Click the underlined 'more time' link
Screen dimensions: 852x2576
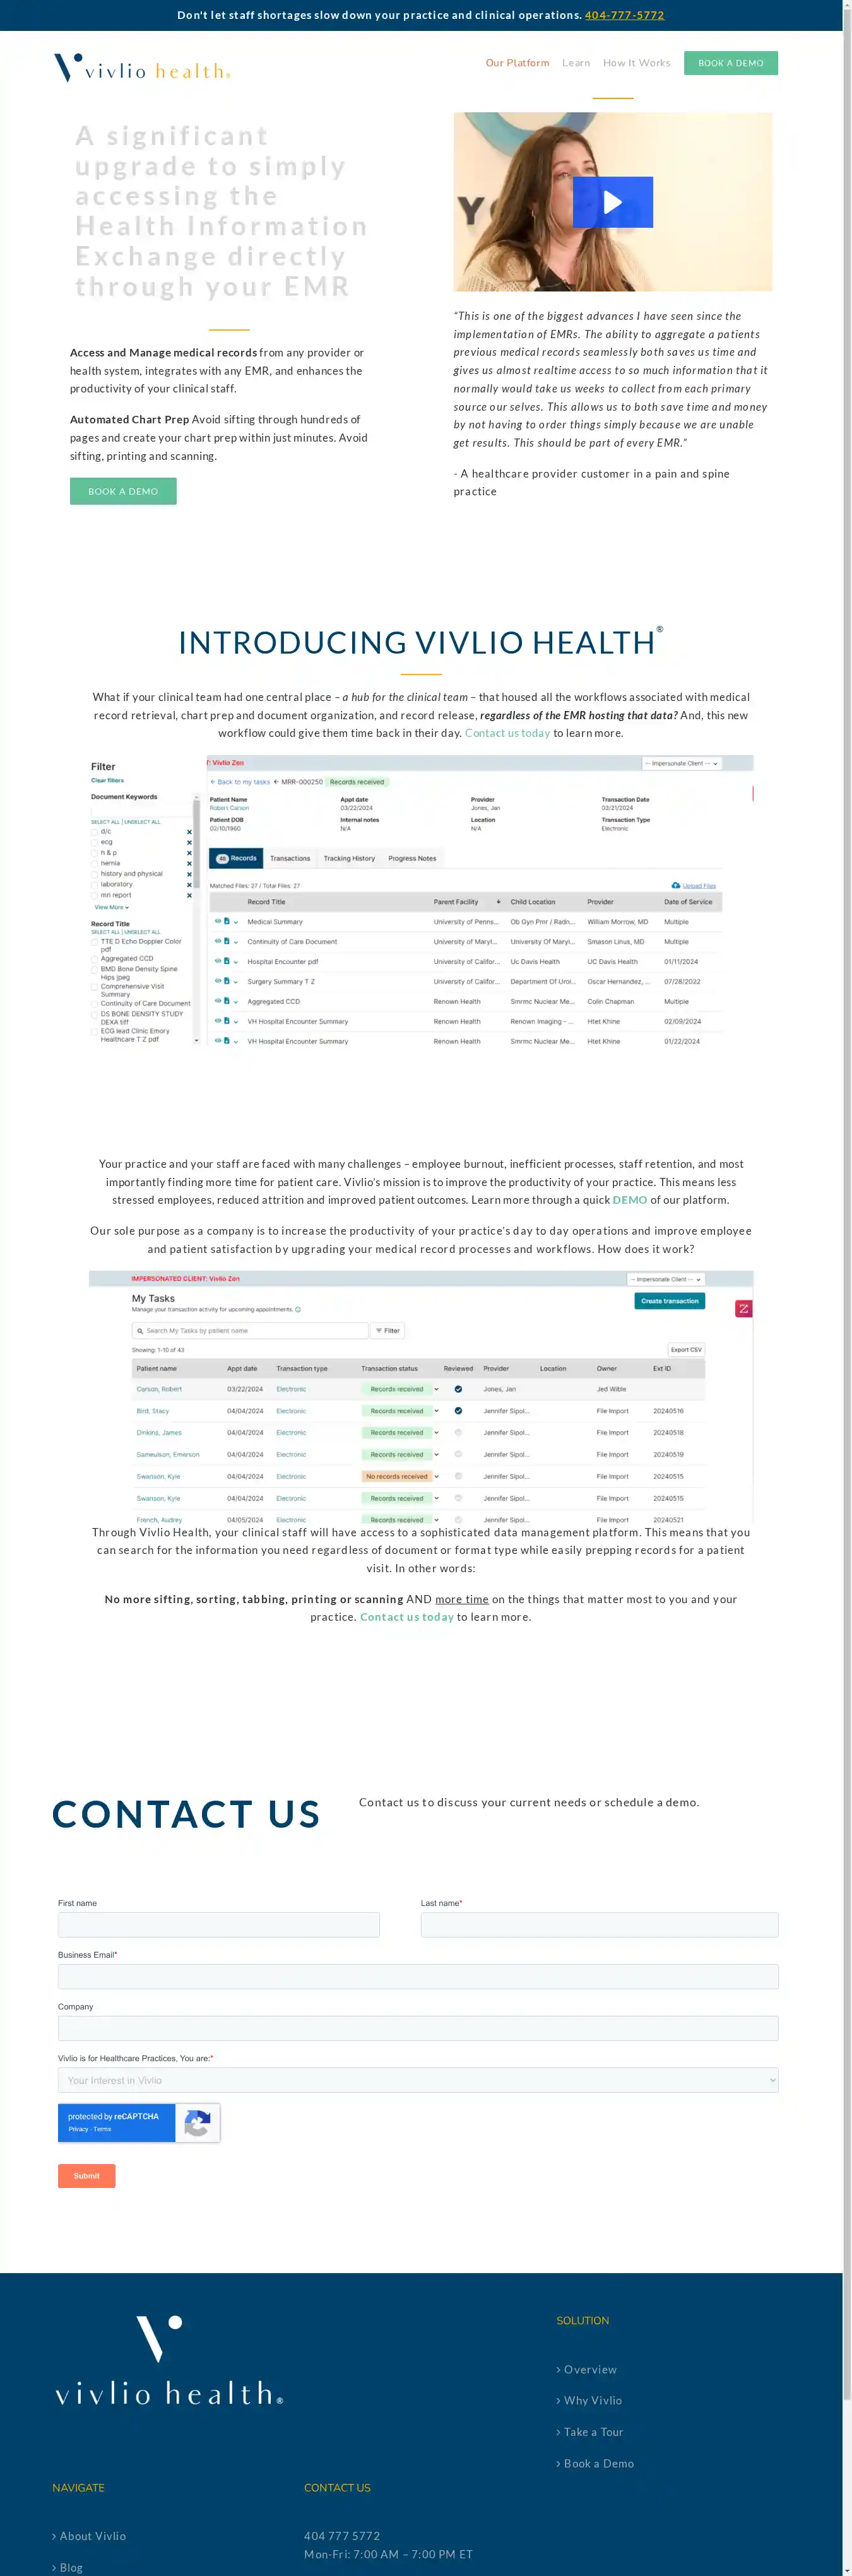[x=461, y=1599]
